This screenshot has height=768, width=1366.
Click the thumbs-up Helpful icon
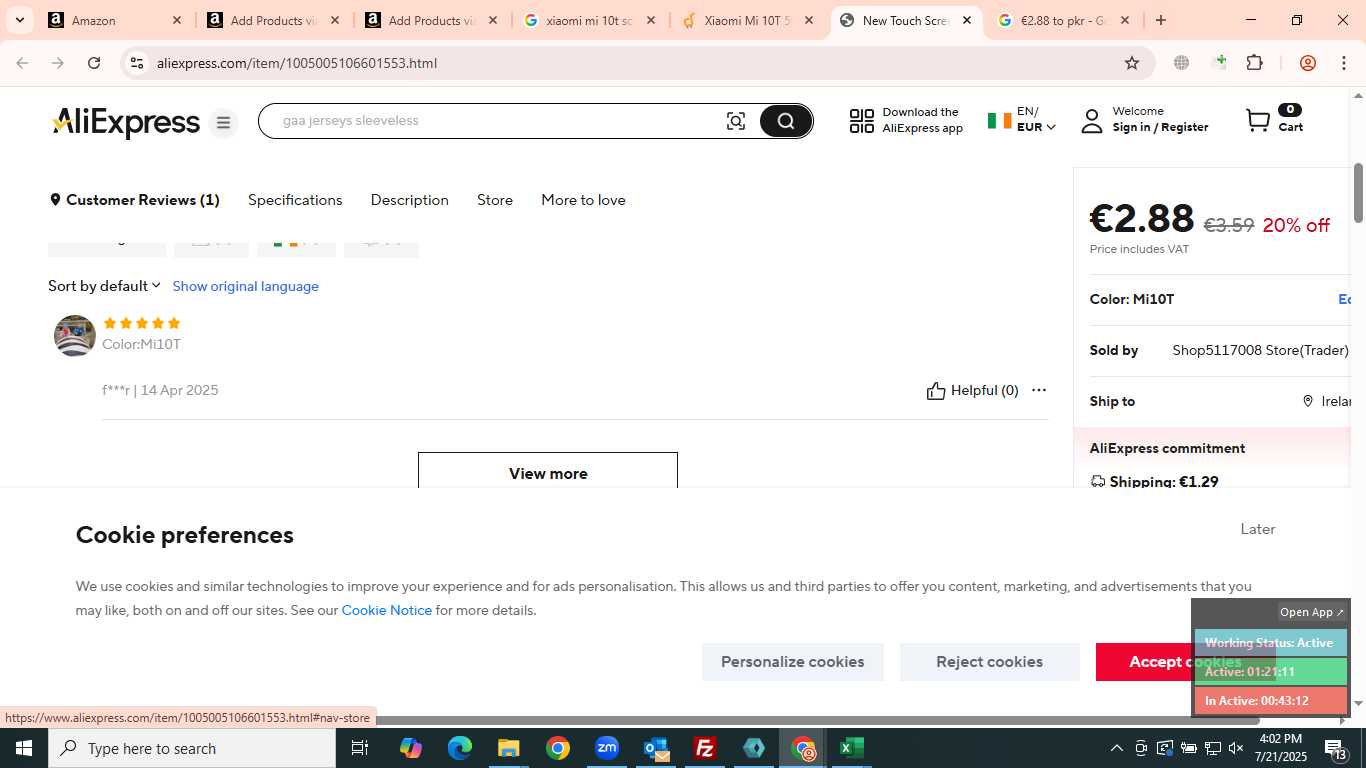pyautogui.click(x=936, y=391)
